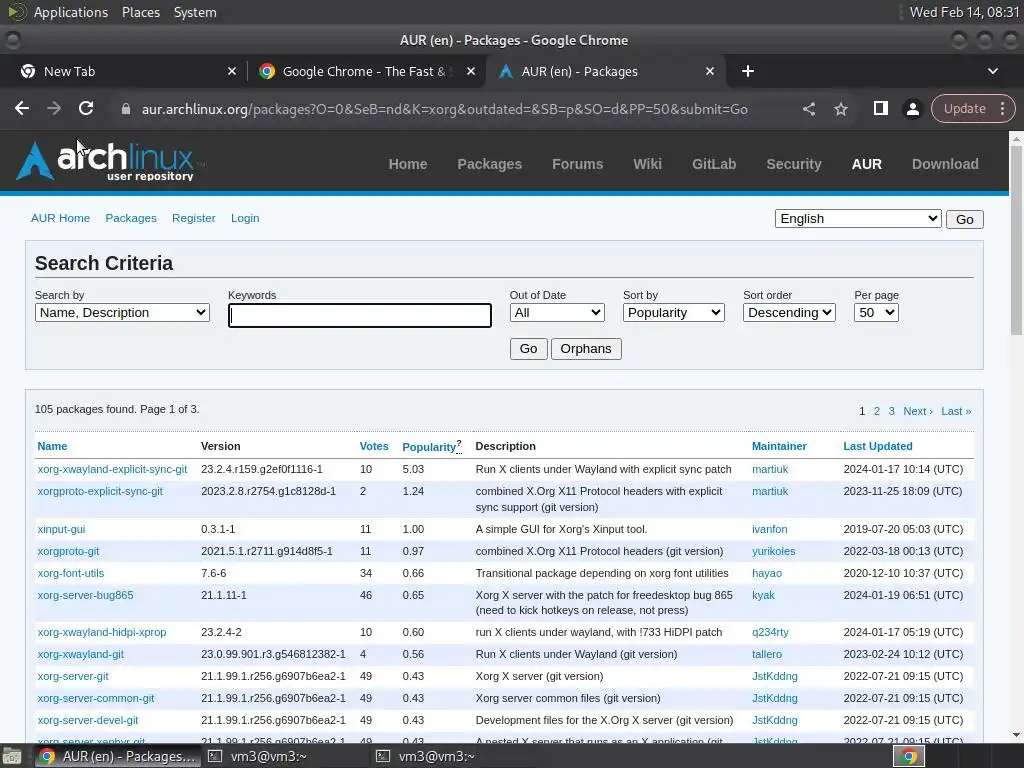The image size is (1024, 768).
Task: Click the Register link
Action: pyautogui.click(x=193, y=218)
